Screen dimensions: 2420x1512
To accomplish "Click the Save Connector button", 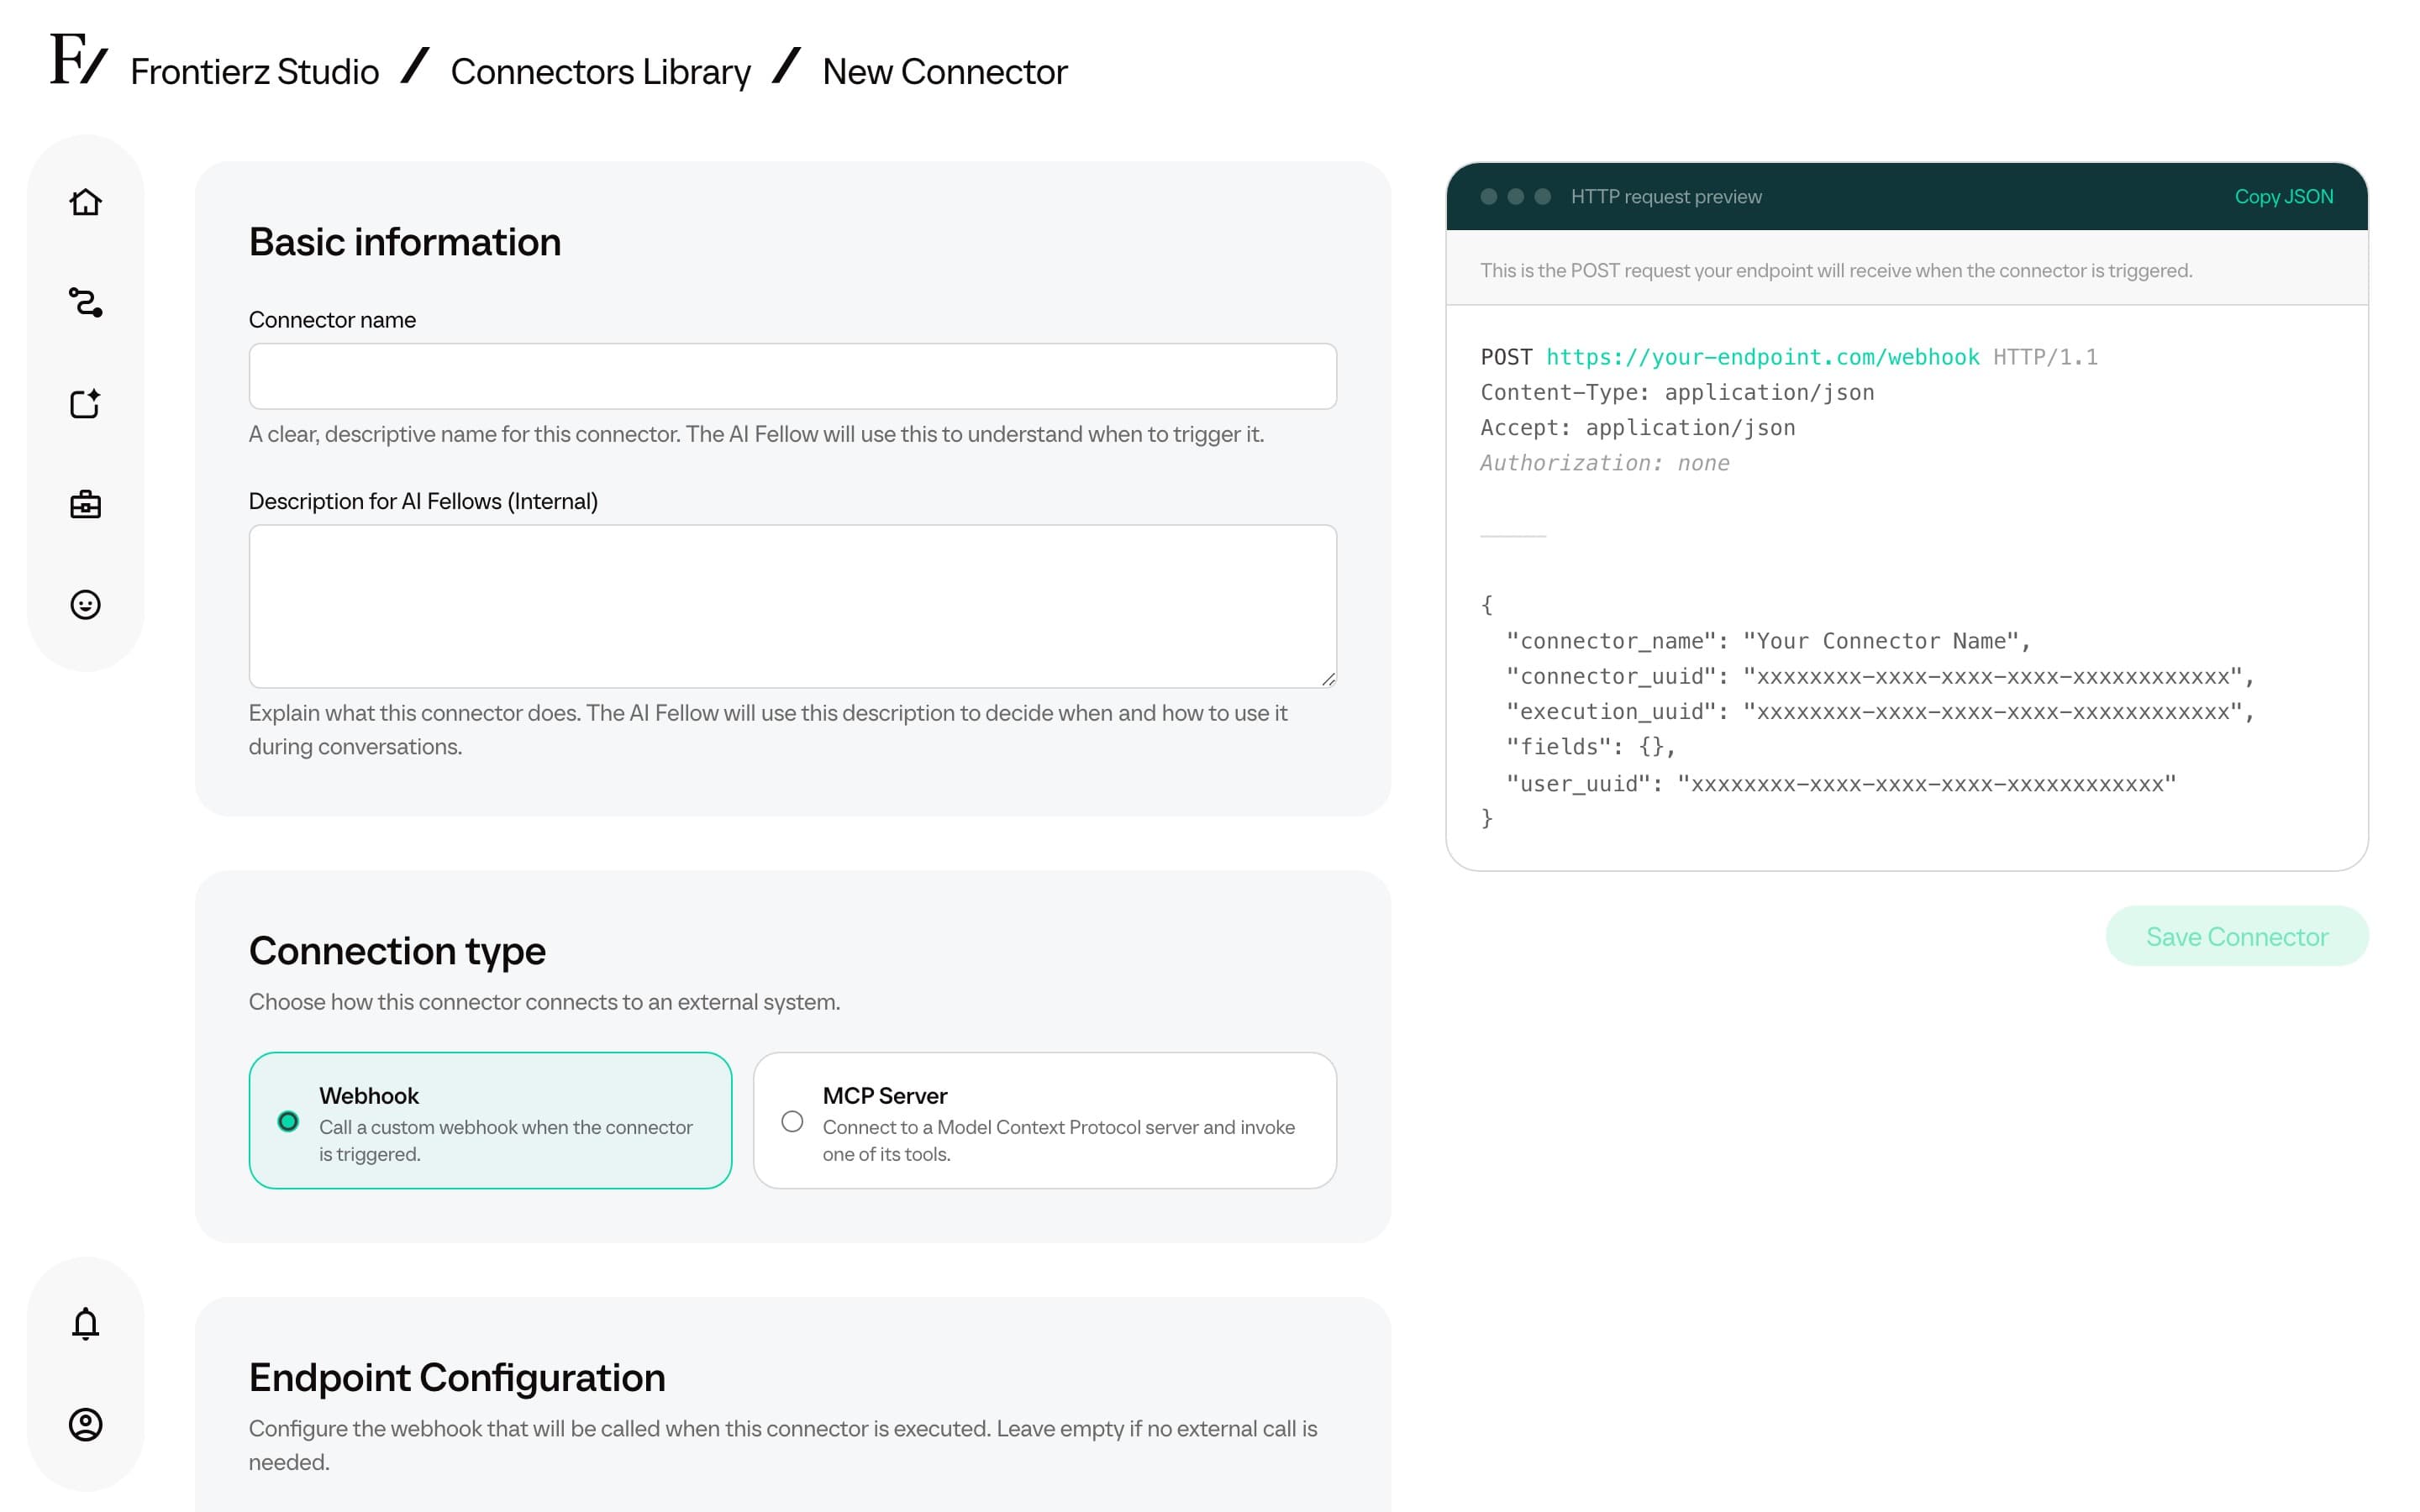I will [2237, 936].
